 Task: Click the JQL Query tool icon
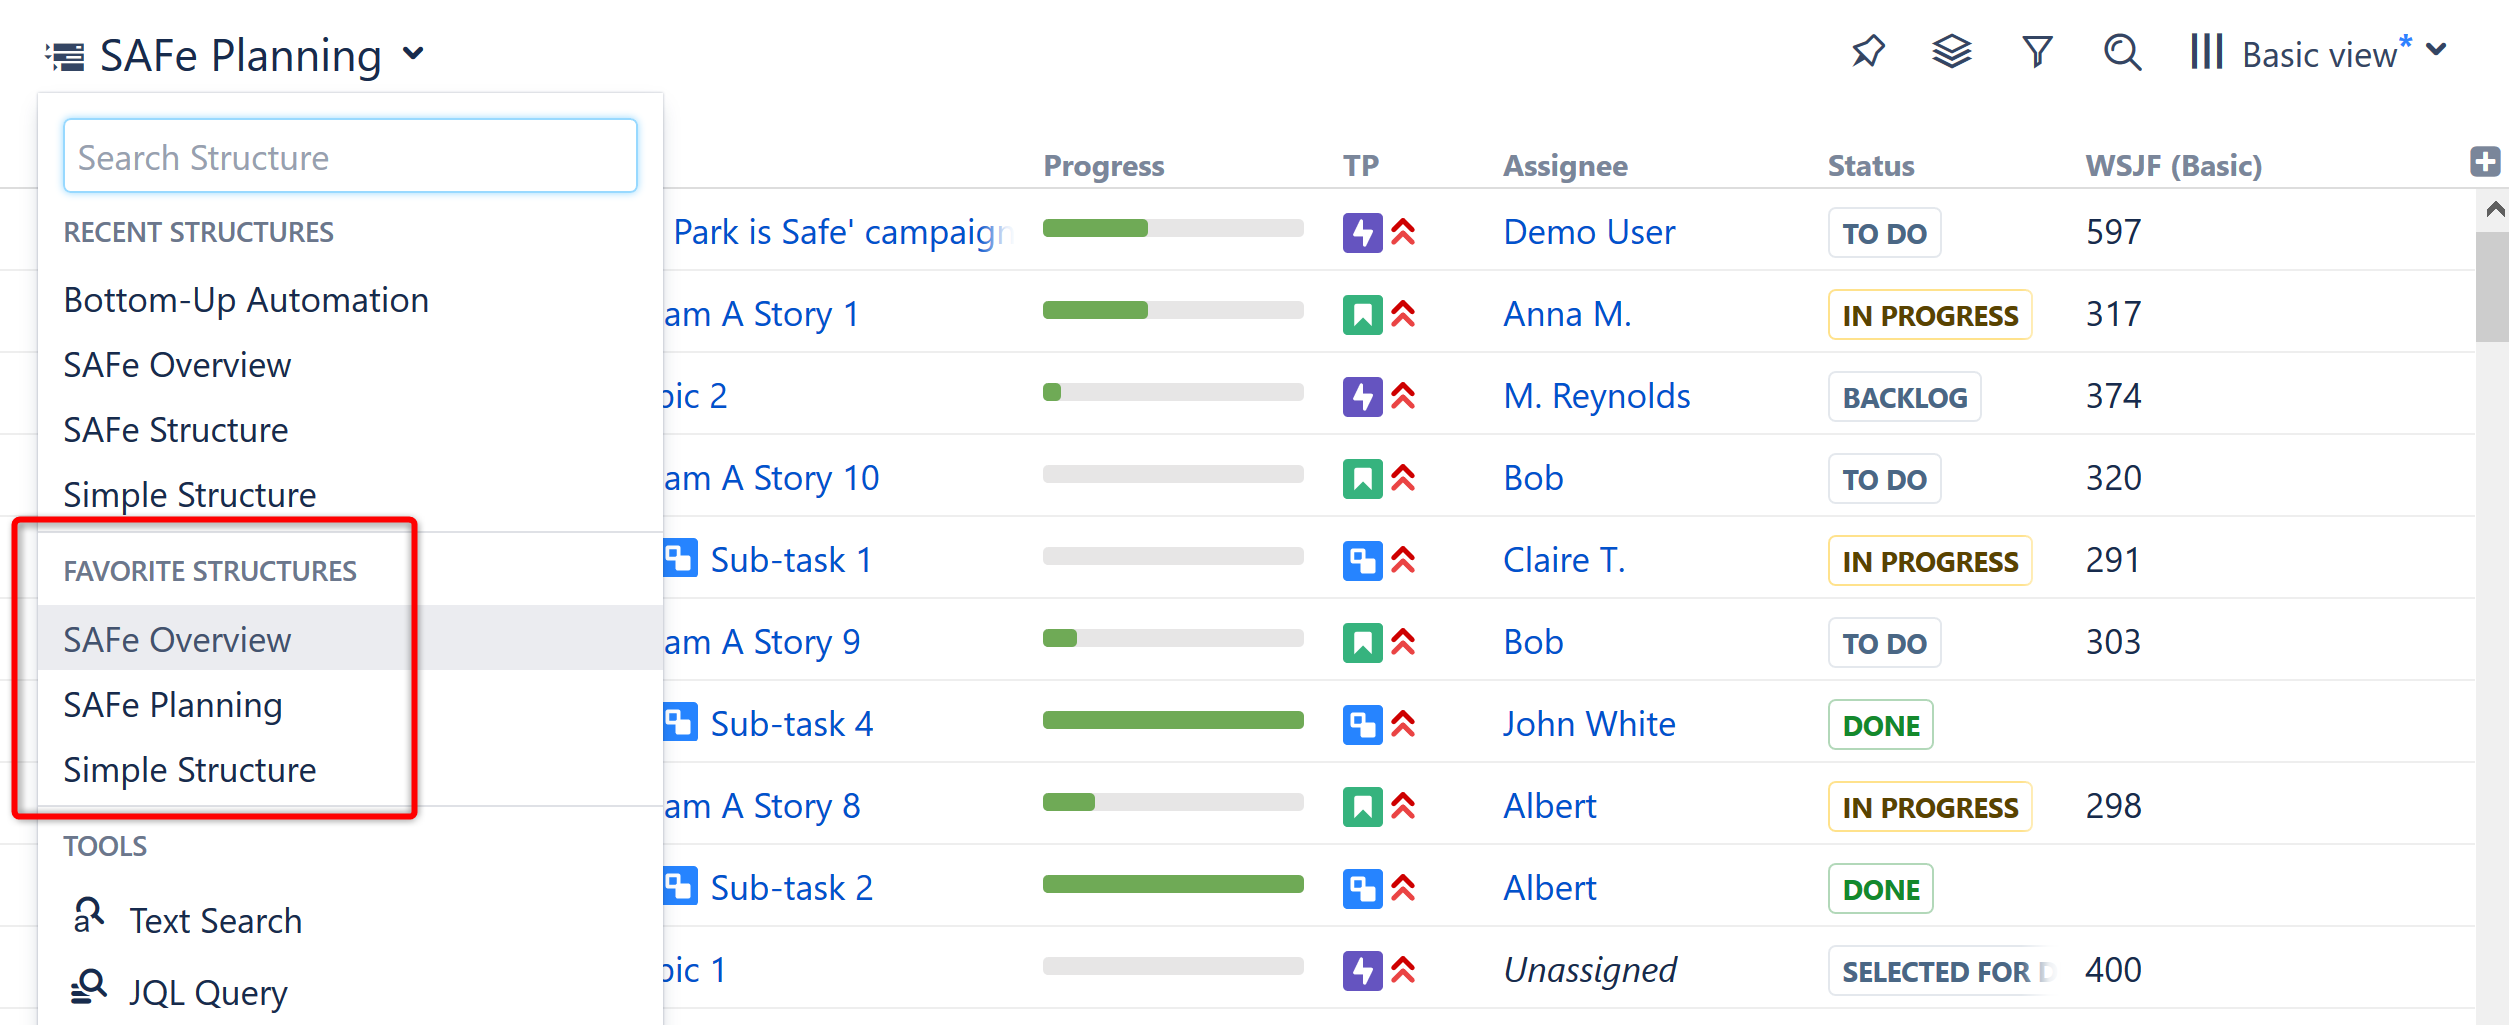tap(89, 988)
